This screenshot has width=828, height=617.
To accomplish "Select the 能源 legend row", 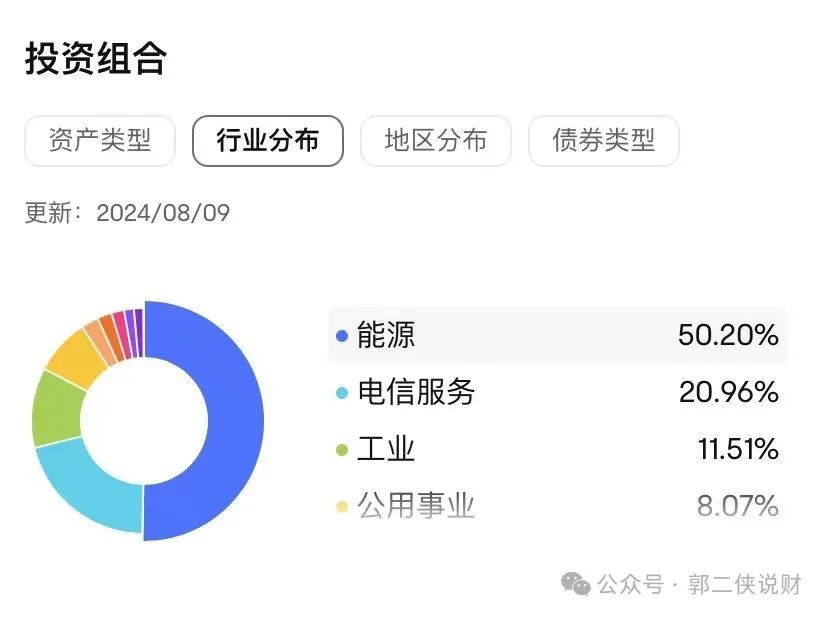I will coord(558,335).
